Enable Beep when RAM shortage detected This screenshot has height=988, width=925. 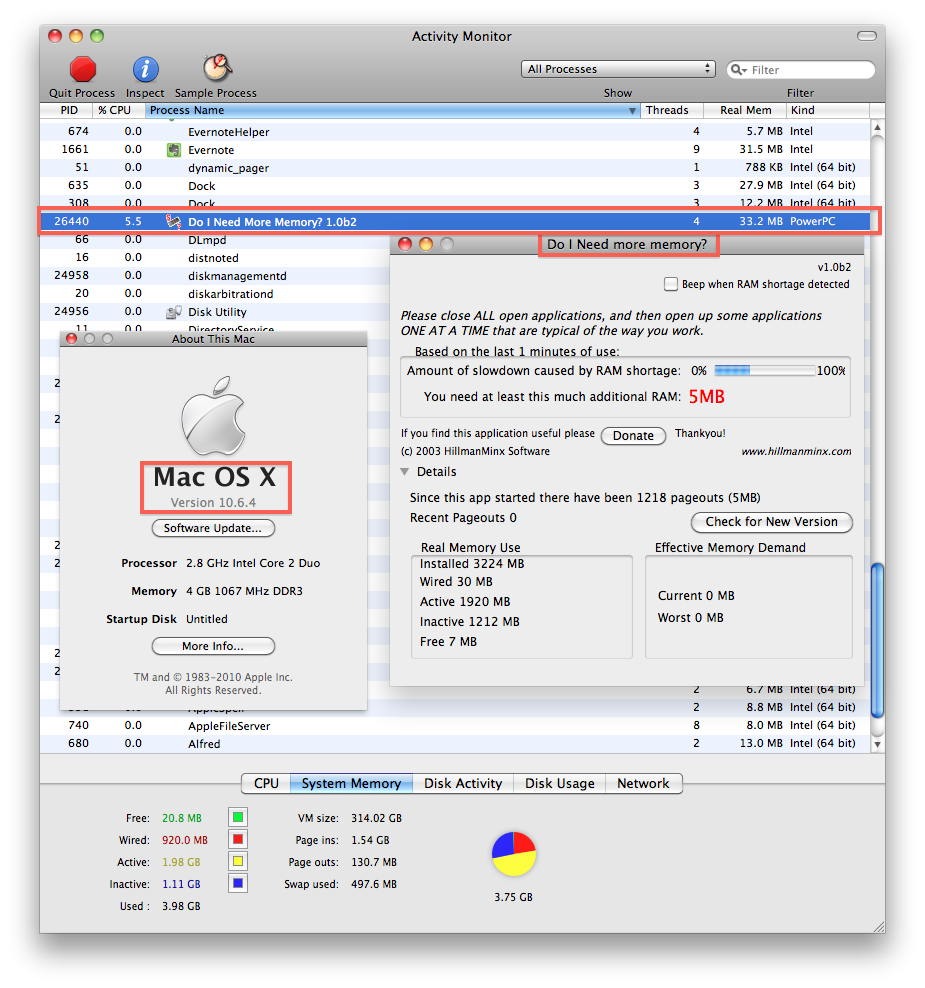pos(670,284)
